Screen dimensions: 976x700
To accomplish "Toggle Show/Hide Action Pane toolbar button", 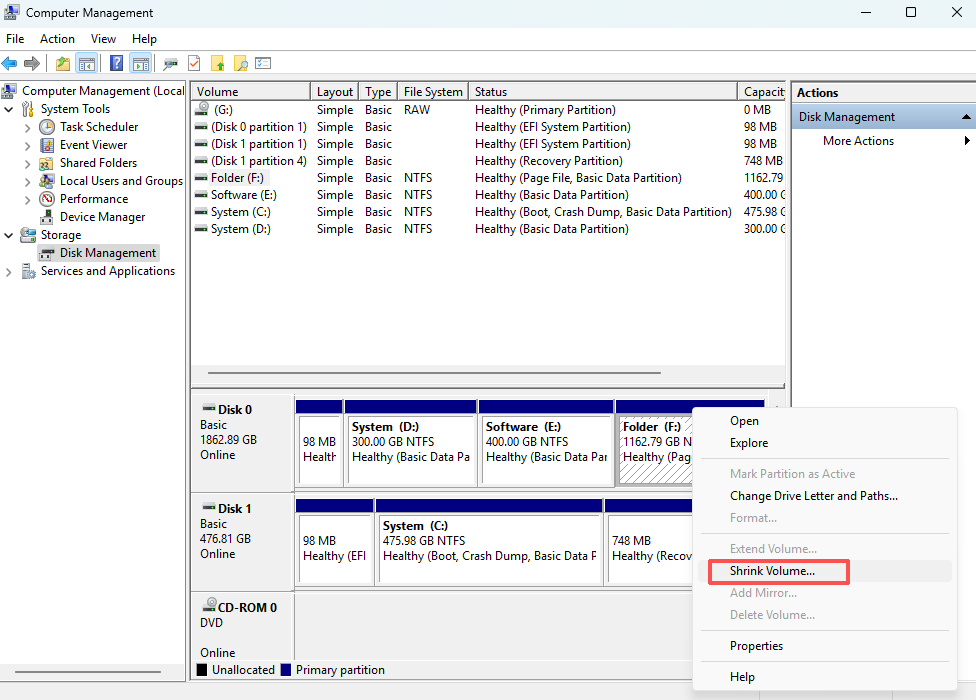I will tap(140, 64).
